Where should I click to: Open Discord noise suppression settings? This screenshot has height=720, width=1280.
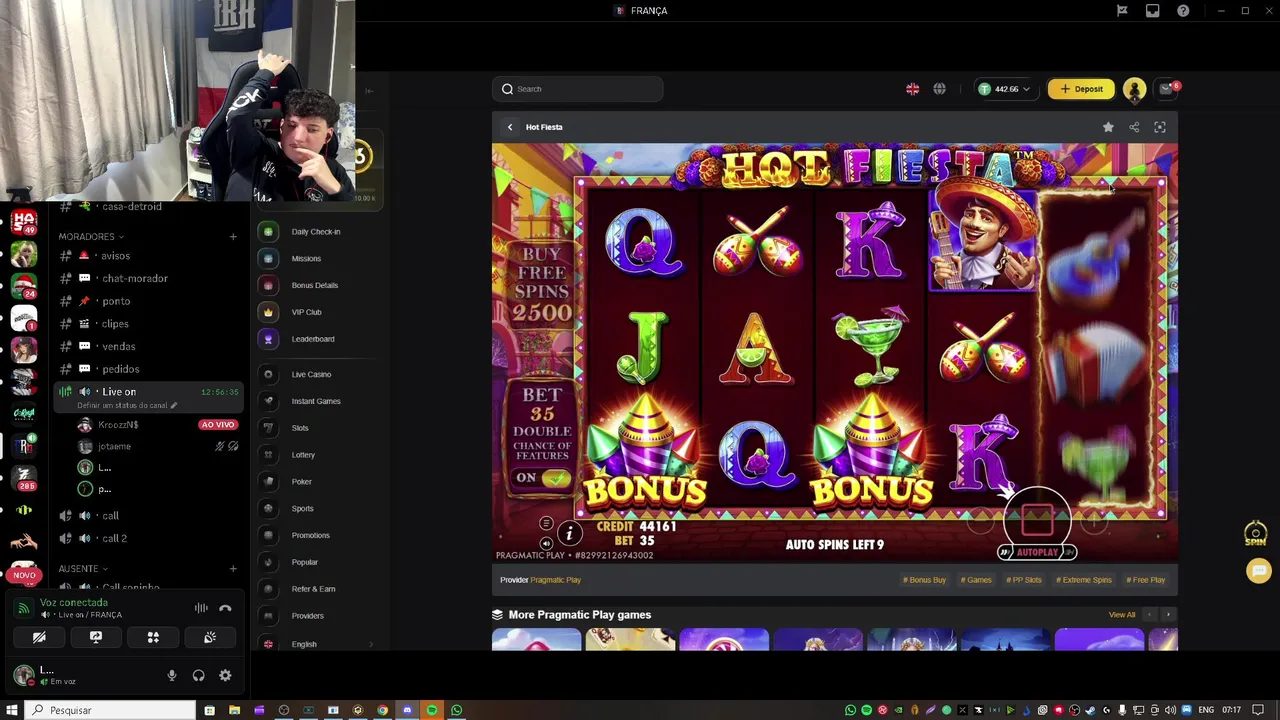201,608
